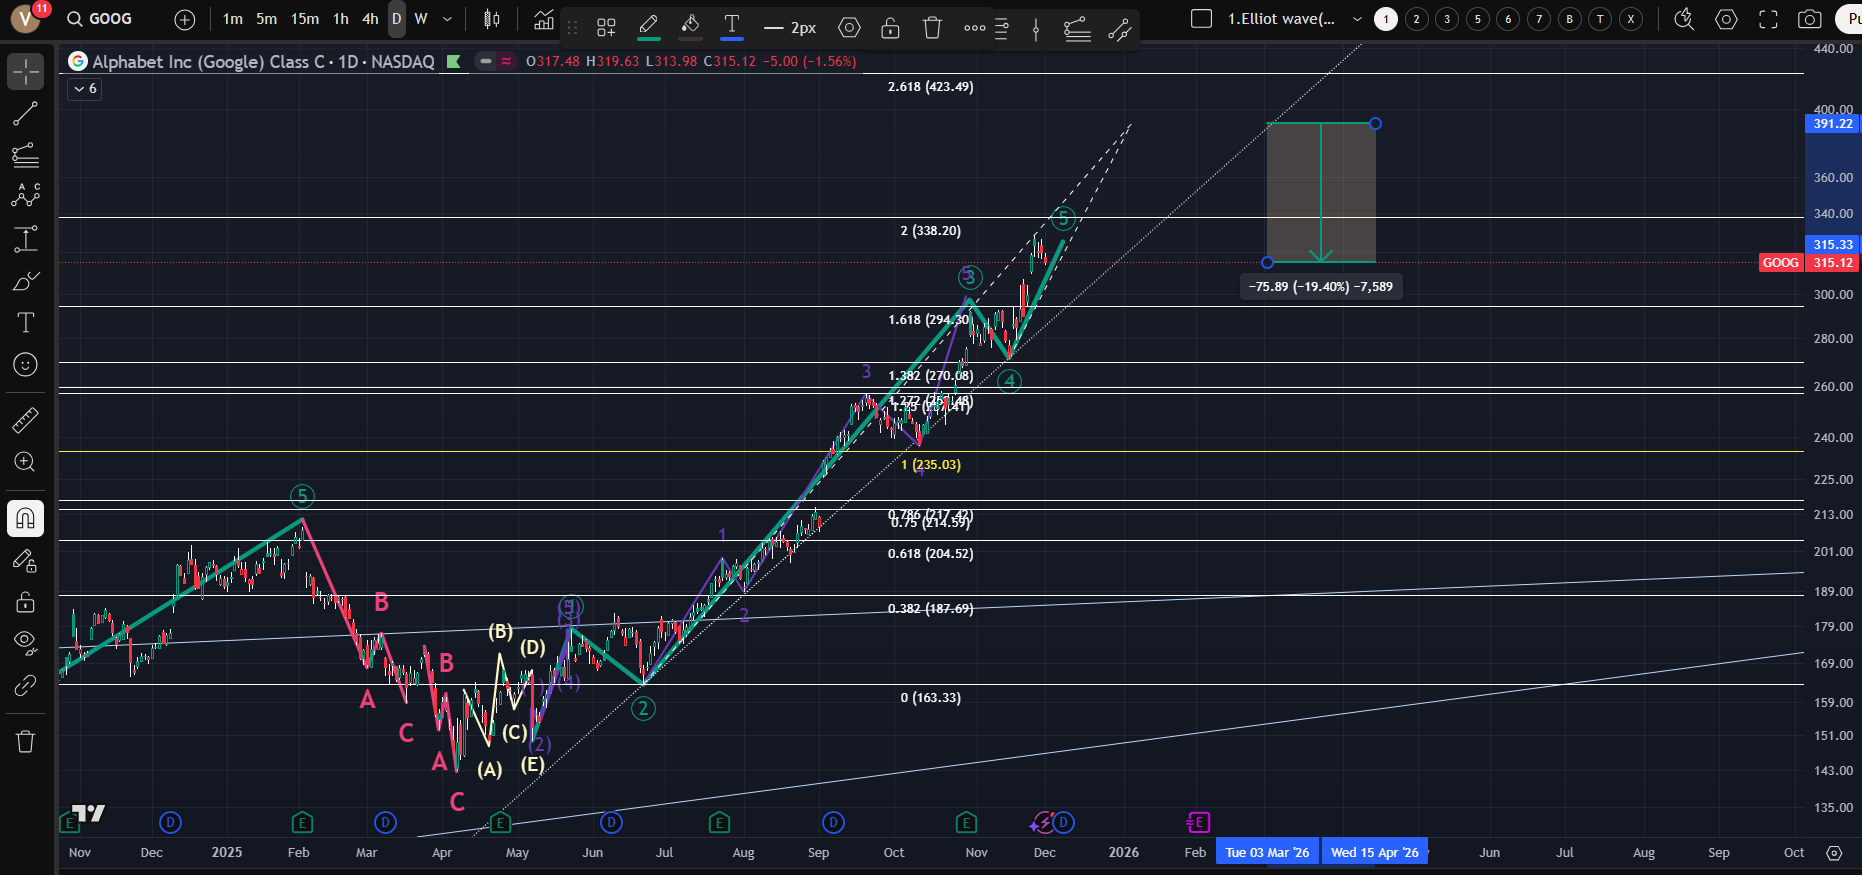Open the Fibonacci retracement tools
The image size is (1862, 875).
coord(25,155)
